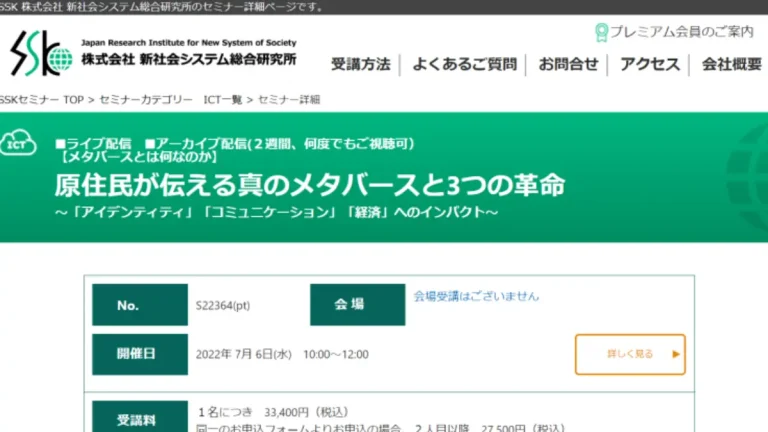The width and height of the screenshot is (768, 432).
Task: Click the 会場受講はございません text
Action: click(476, 296)
